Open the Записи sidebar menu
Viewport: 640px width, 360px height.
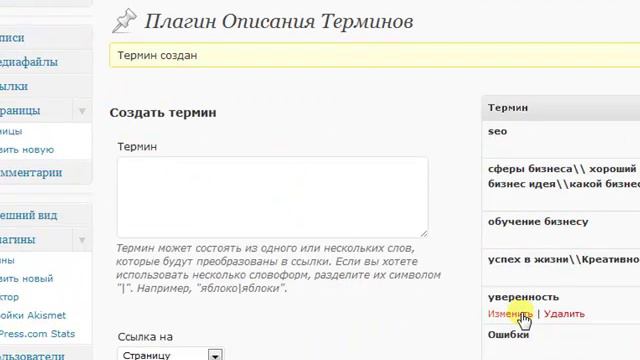[12, 38]
